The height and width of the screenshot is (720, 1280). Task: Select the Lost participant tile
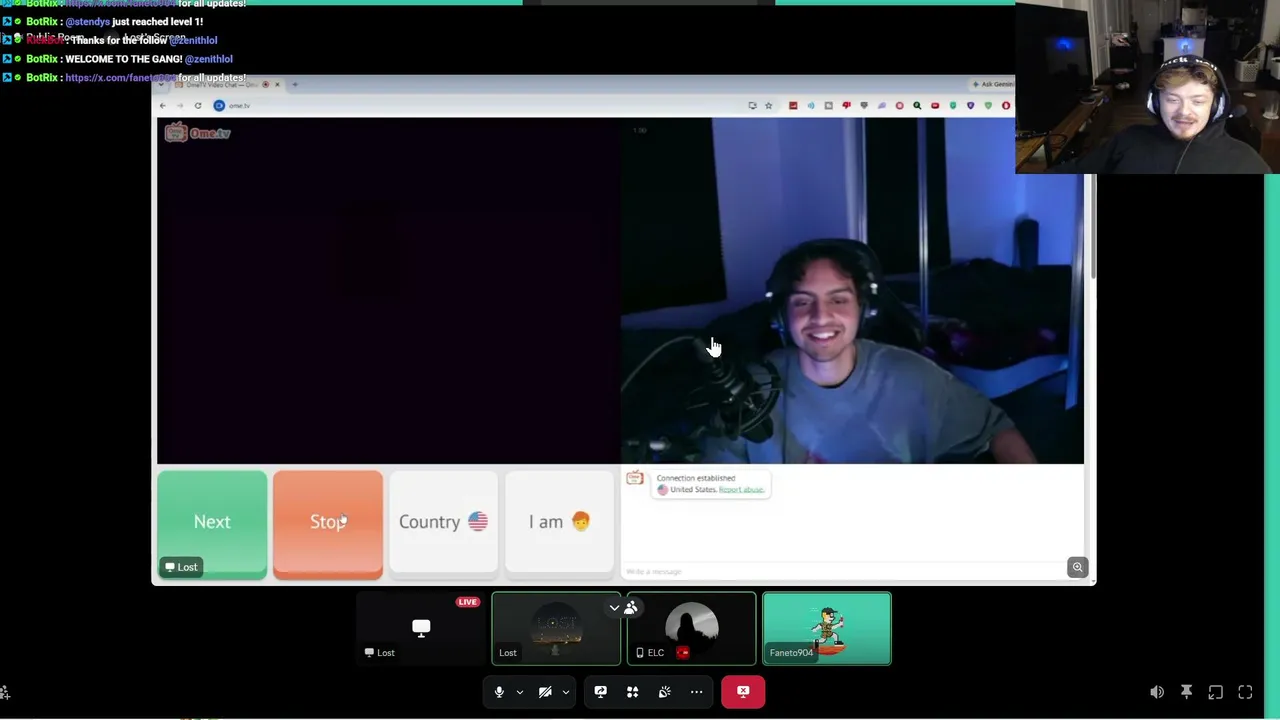556,629
